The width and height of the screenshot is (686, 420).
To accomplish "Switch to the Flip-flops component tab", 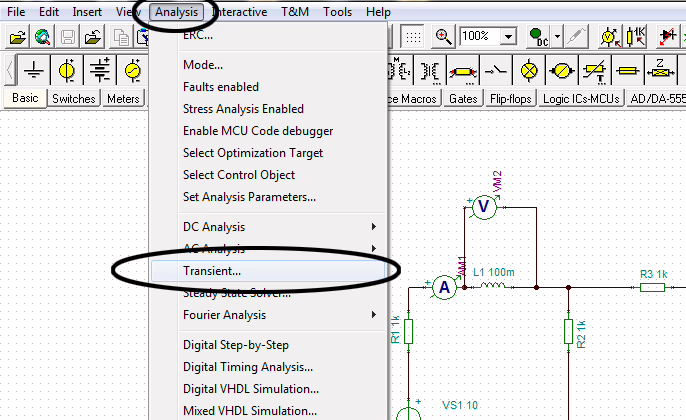I will click(x=510, y=99).
